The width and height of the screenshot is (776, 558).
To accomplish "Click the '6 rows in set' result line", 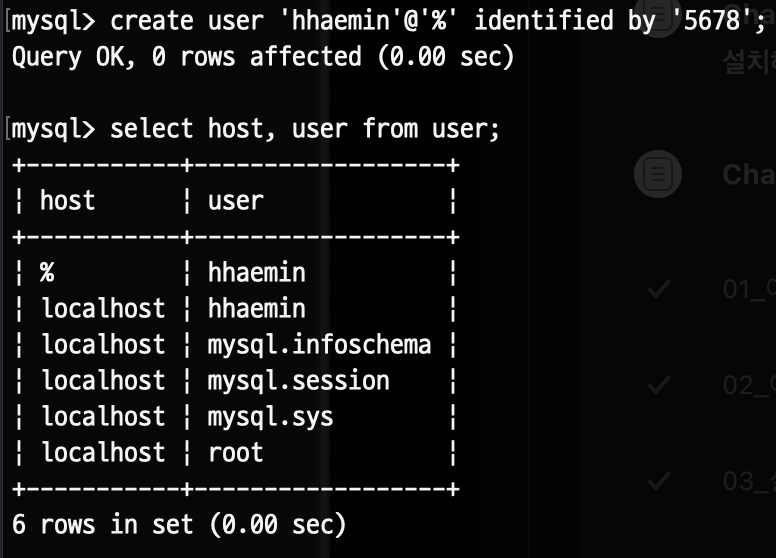I will [x=179, y=524].
